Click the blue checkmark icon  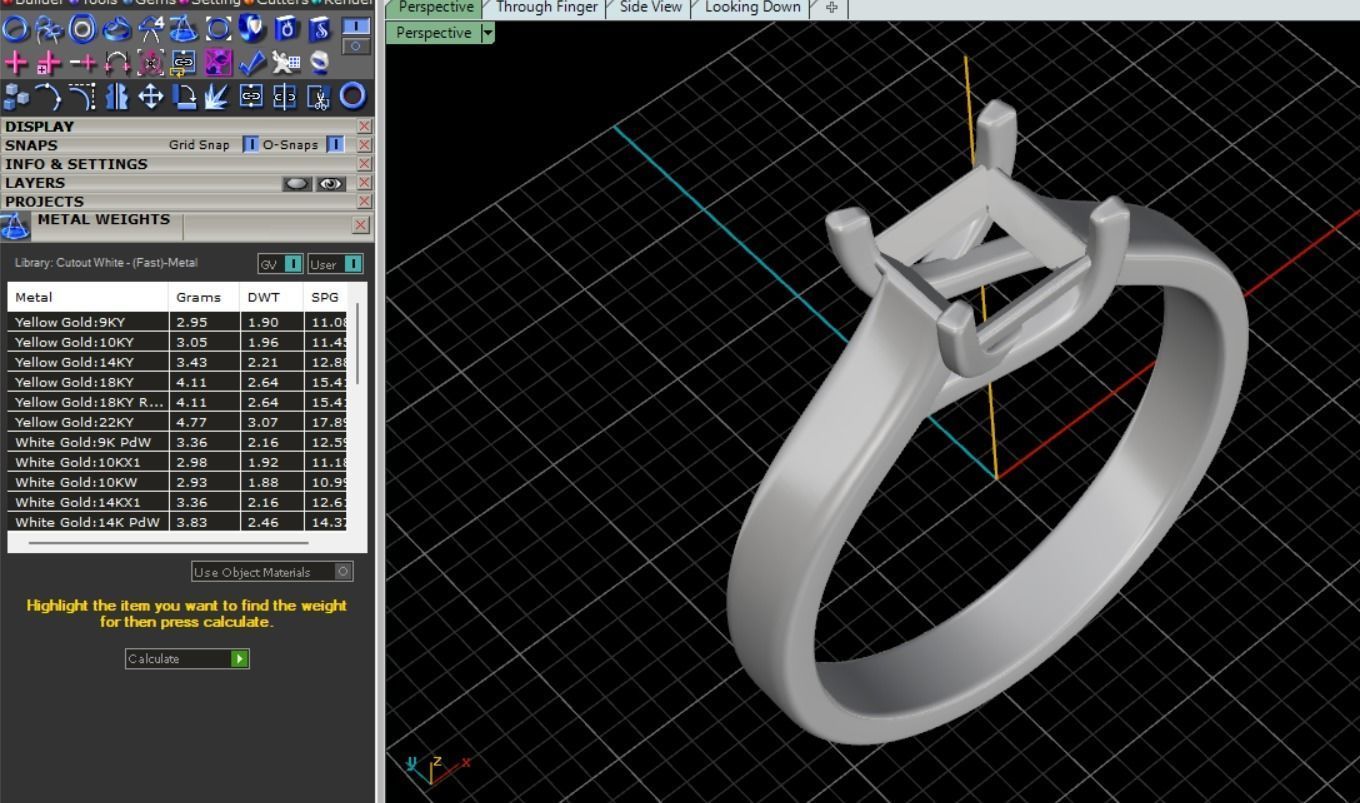coord(252,63)
